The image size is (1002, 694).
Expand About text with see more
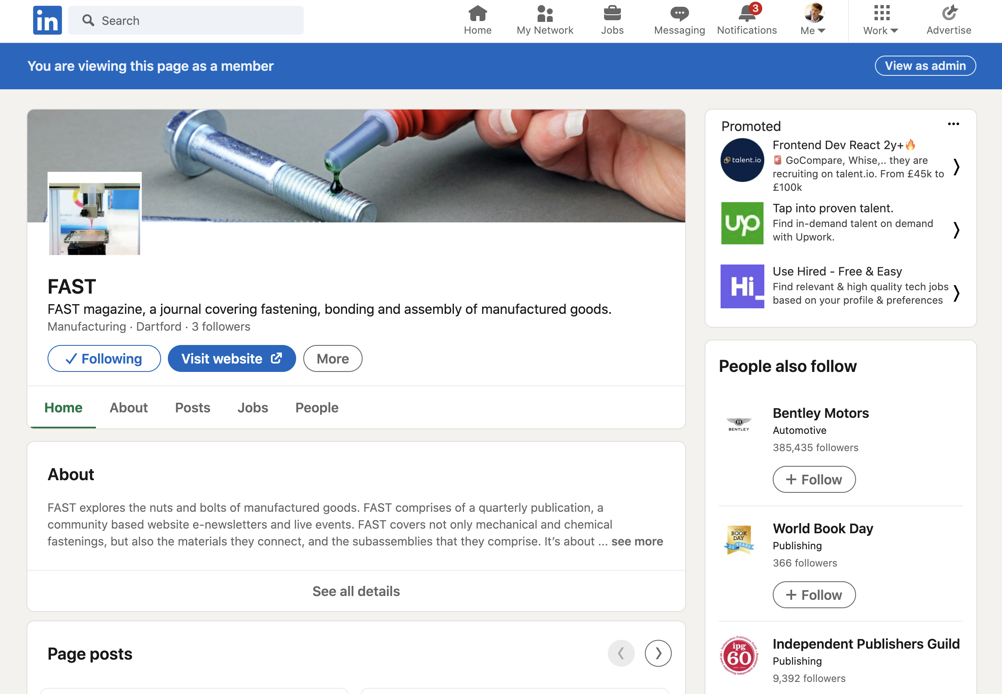637,541
